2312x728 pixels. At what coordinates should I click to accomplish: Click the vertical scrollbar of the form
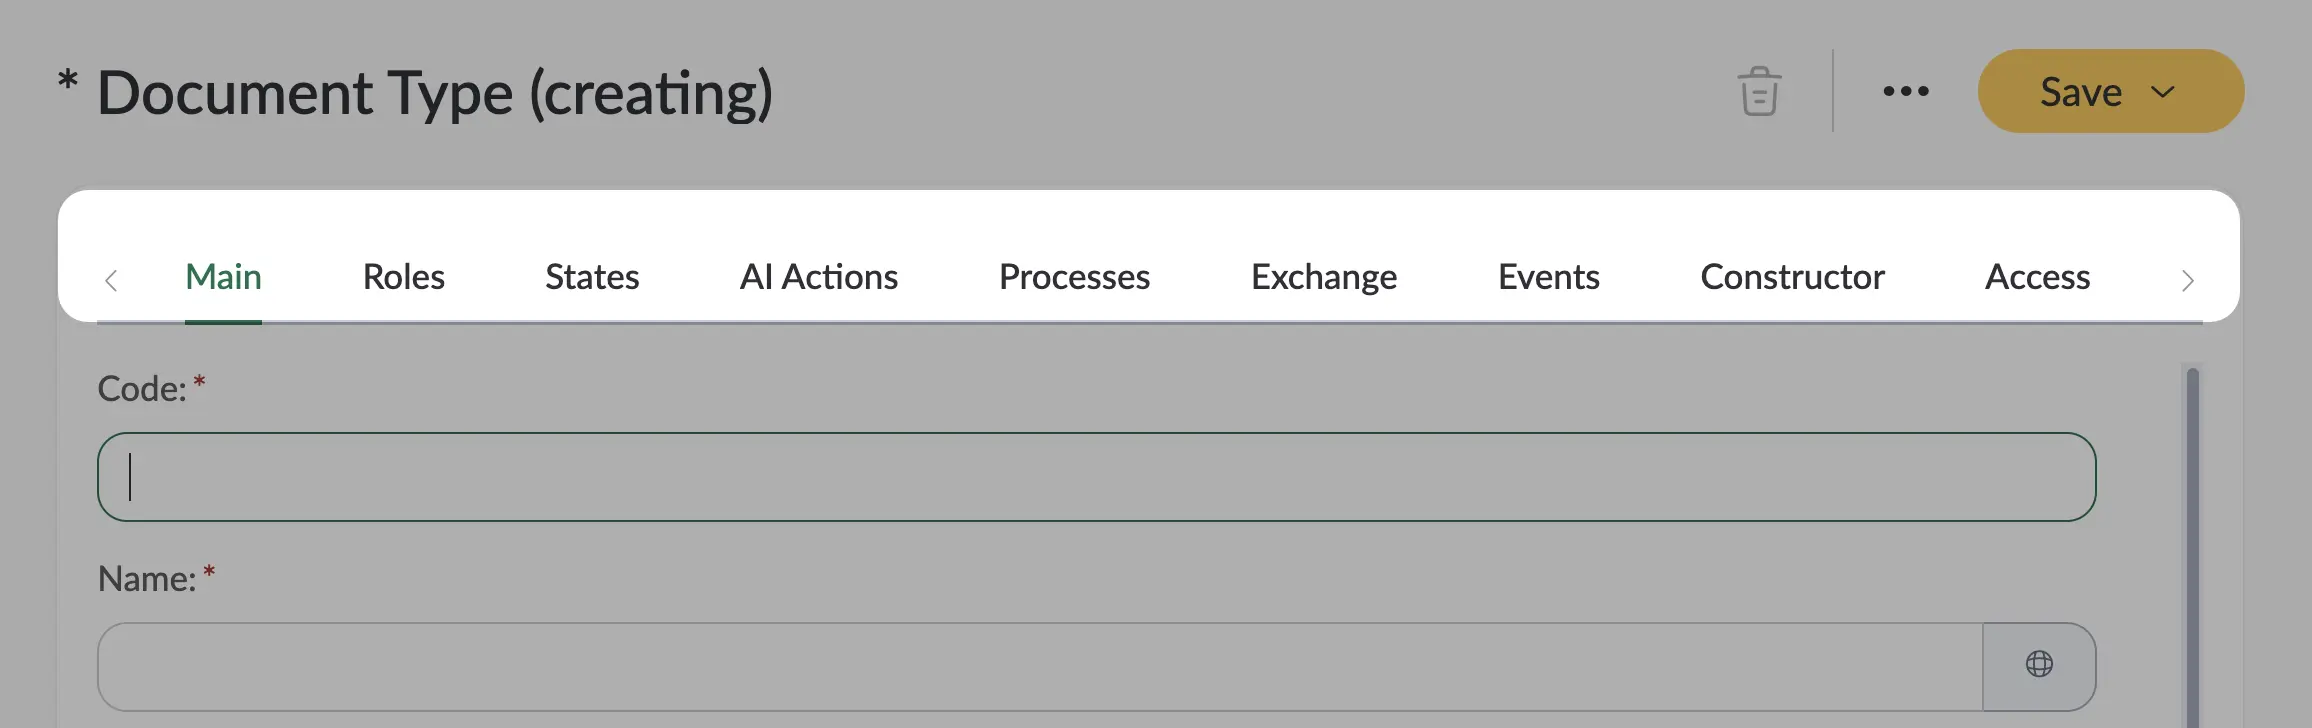2193,546
